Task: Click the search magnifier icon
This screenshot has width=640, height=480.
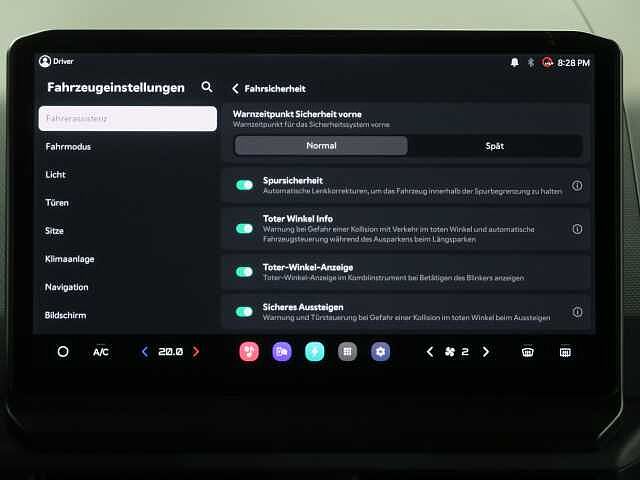Action: [x=207, y=87]
